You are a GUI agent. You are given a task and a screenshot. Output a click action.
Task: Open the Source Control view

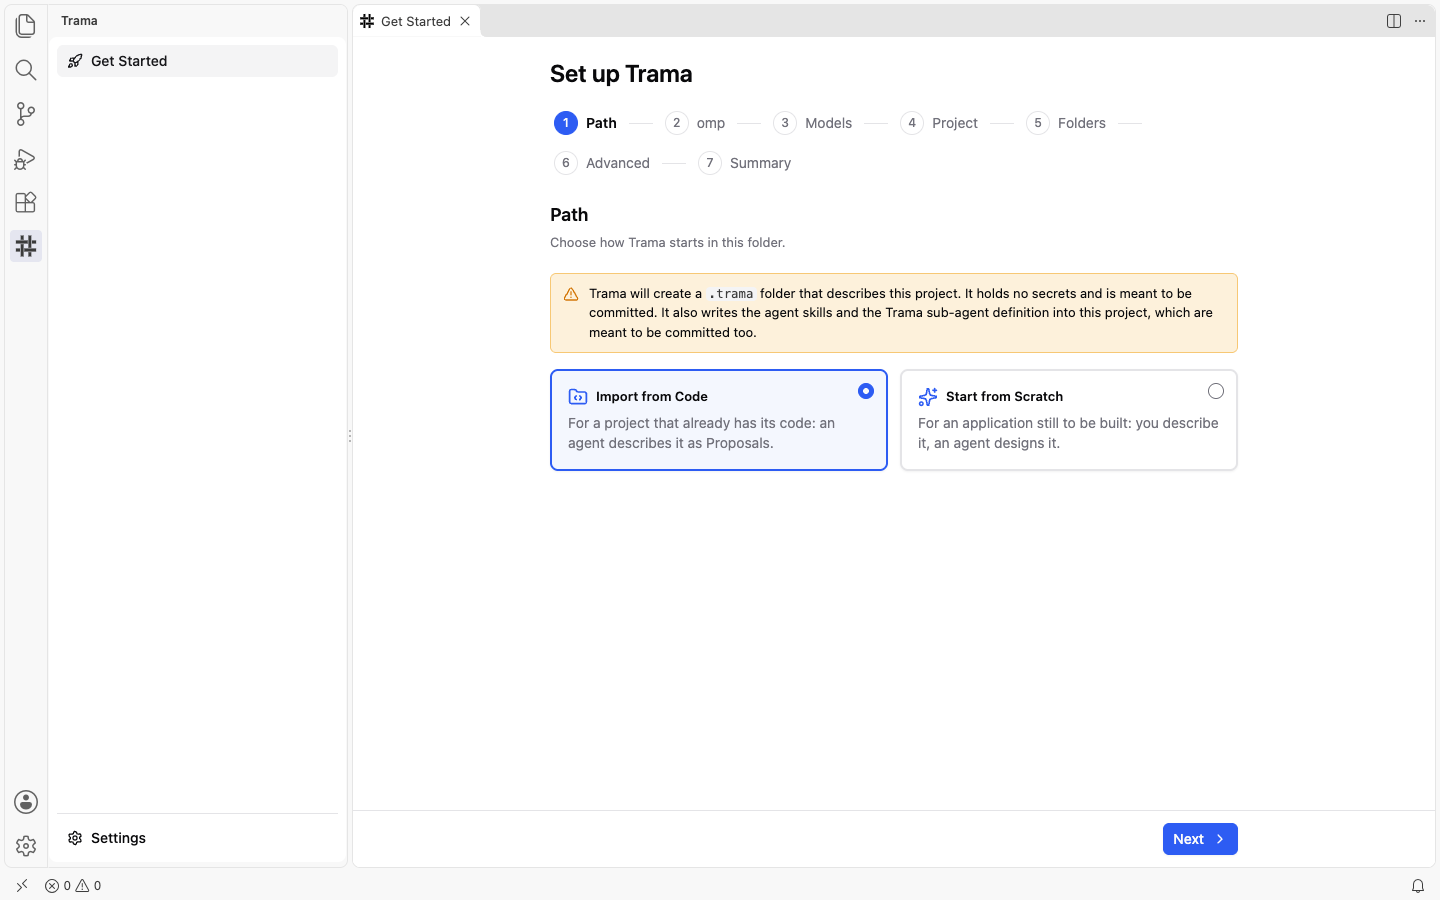[26, 114]
